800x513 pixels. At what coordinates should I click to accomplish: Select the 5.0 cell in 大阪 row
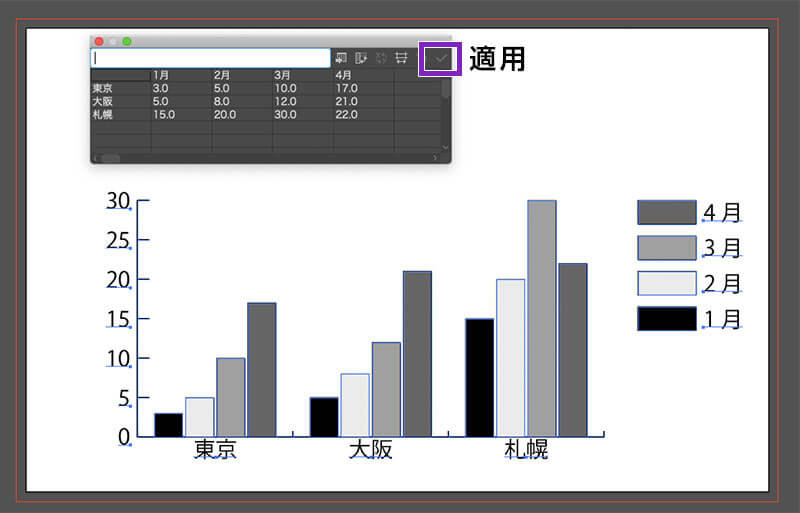point(181,102)
